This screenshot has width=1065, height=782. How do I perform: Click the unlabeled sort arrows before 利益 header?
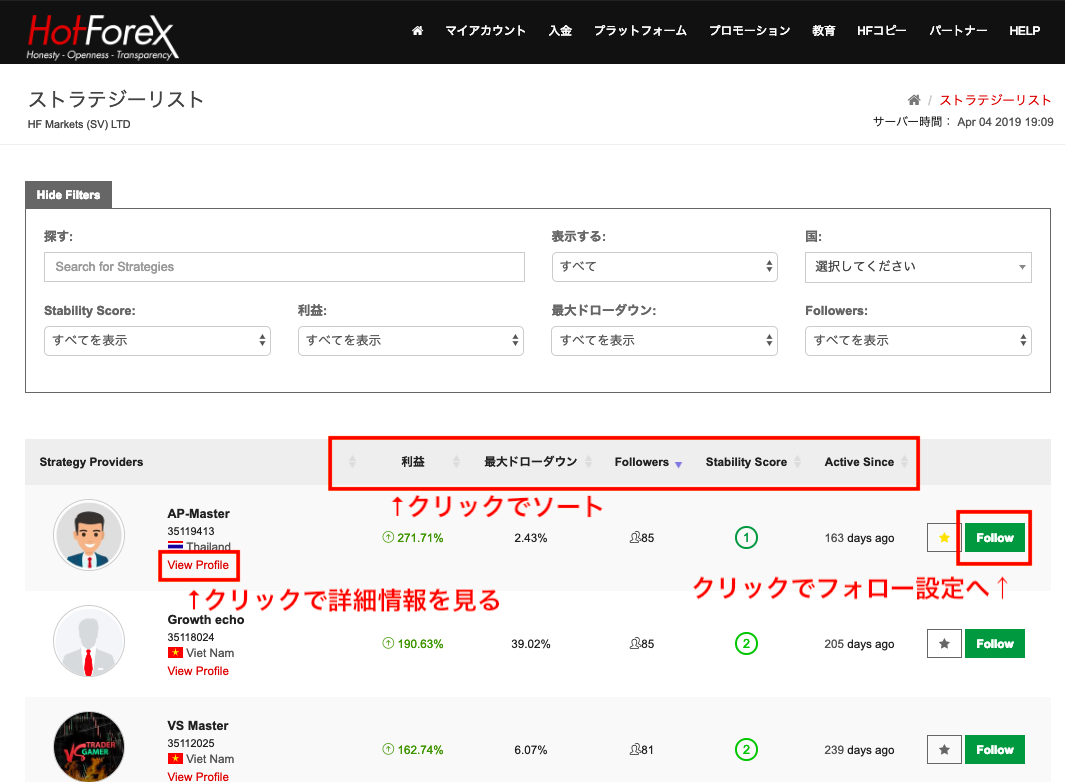pos(352,462)
